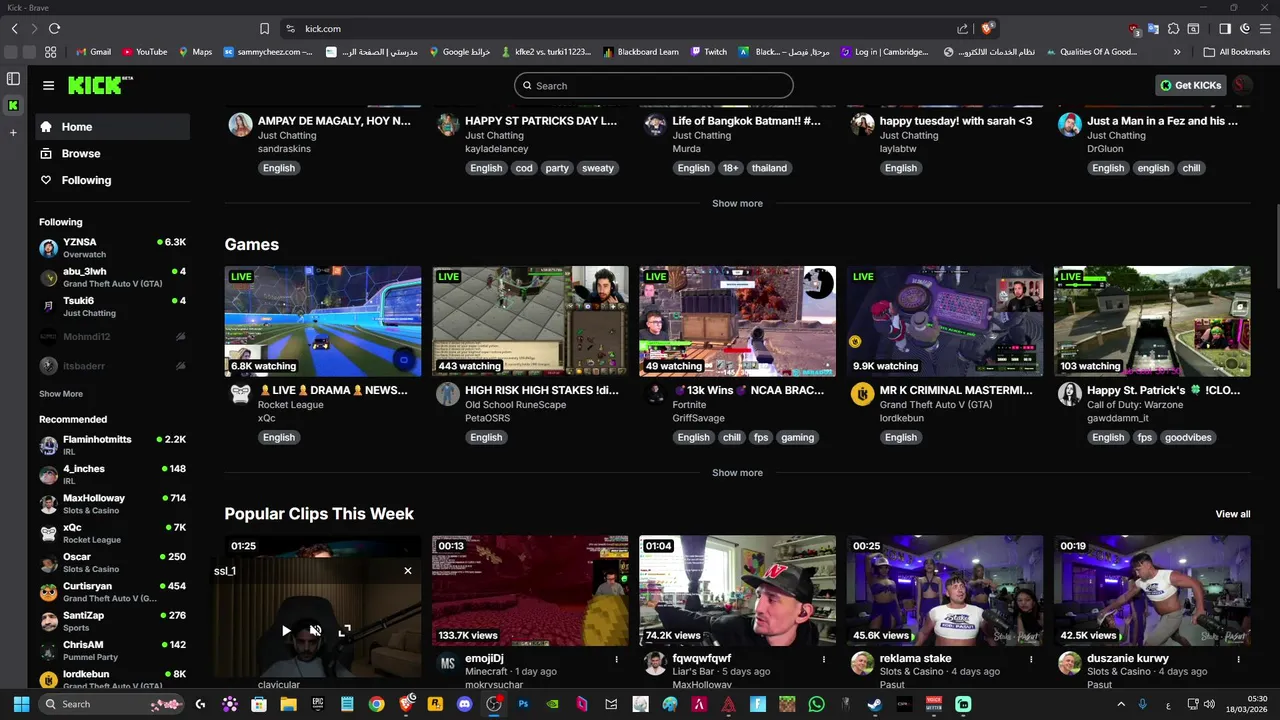Expand ssl_1 mini player to fullscreen
This screenshot has height=720, width=1280.
pos(344,631)
